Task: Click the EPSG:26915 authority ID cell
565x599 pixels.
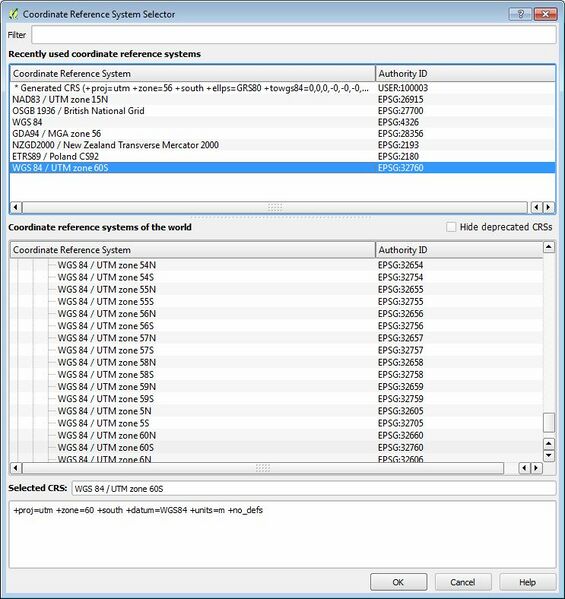Action: 400,99
